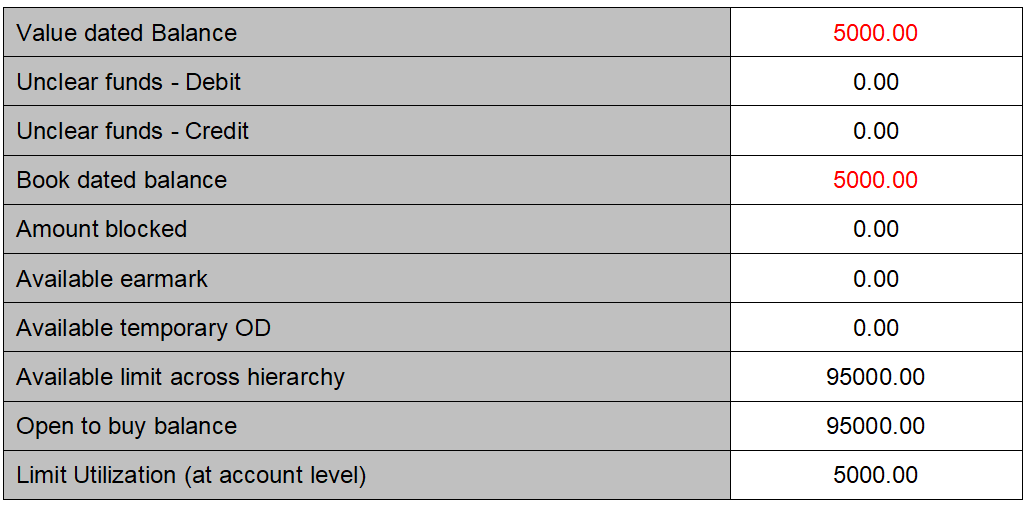Click the Unclear funds - Debit label
Viewport: 1031px width, 507px height.
tap(129, 82)
